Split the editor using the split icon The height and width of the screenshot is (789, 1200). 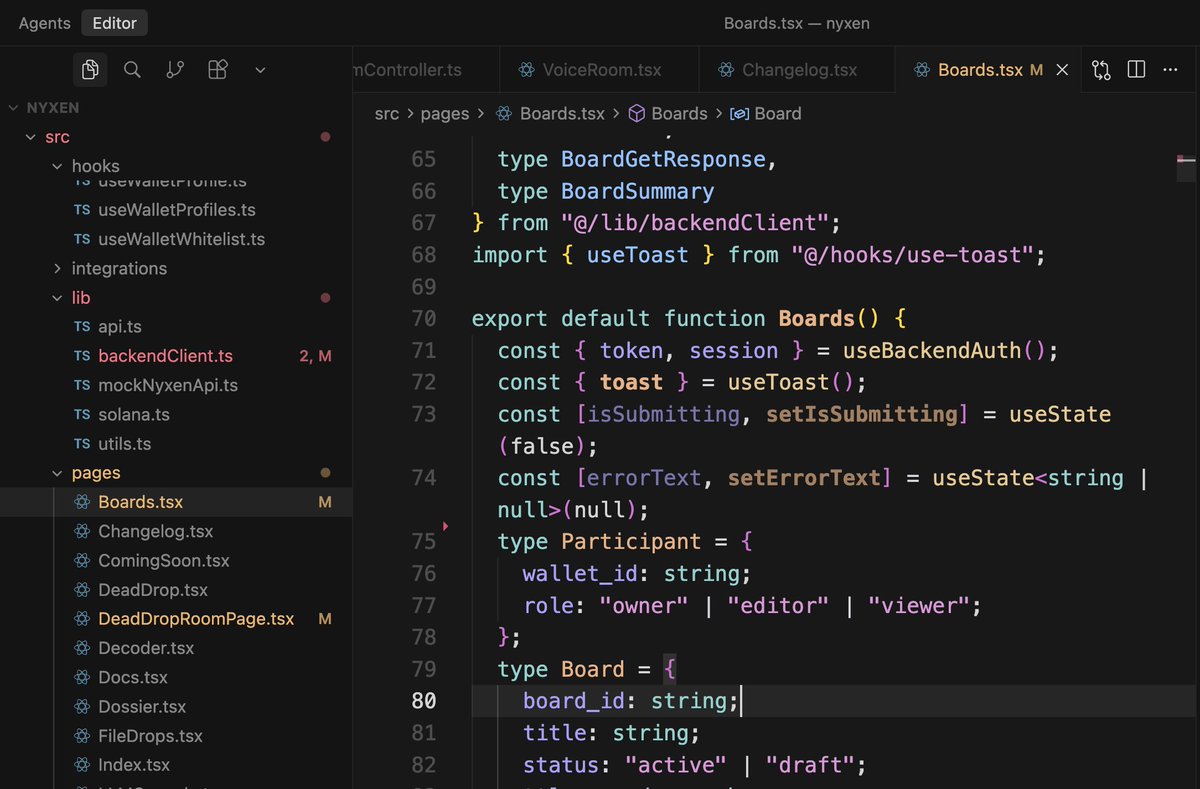(x=1136, y=69)
